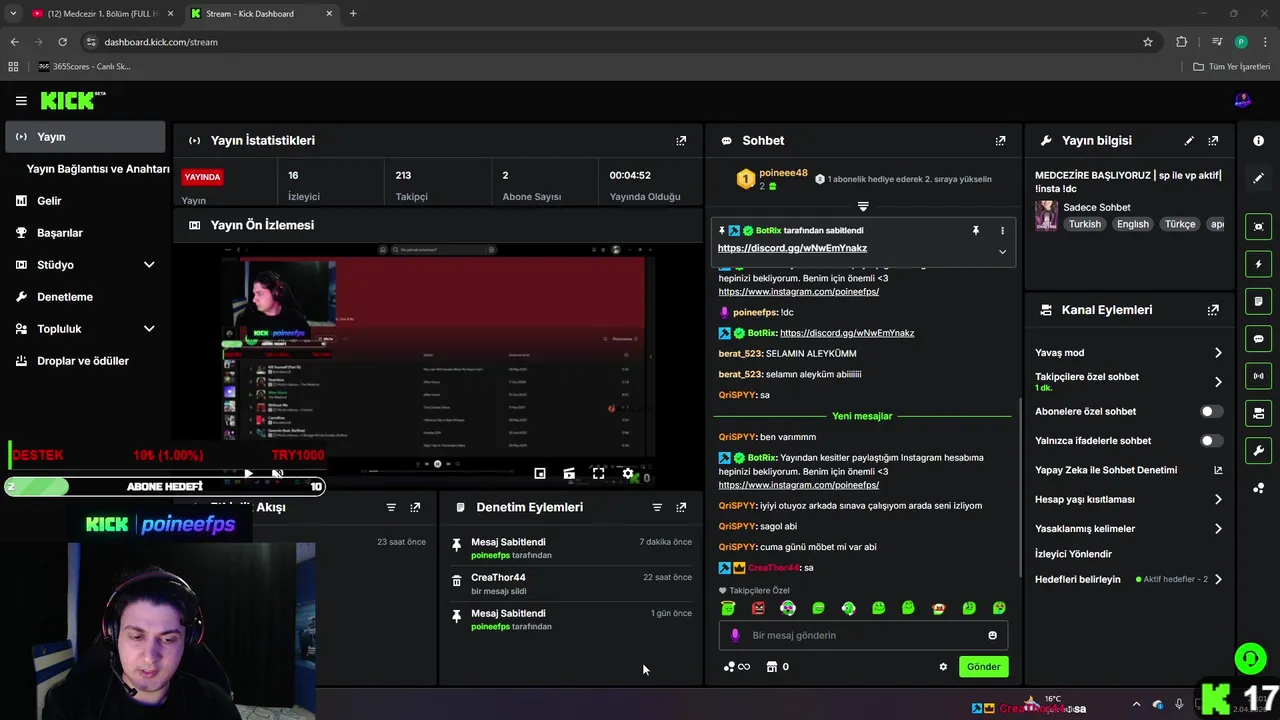Toggle the document widget icon in right sidebar
The height and width of the screenshot is (720, 1280).
[x=1259, y=301]
